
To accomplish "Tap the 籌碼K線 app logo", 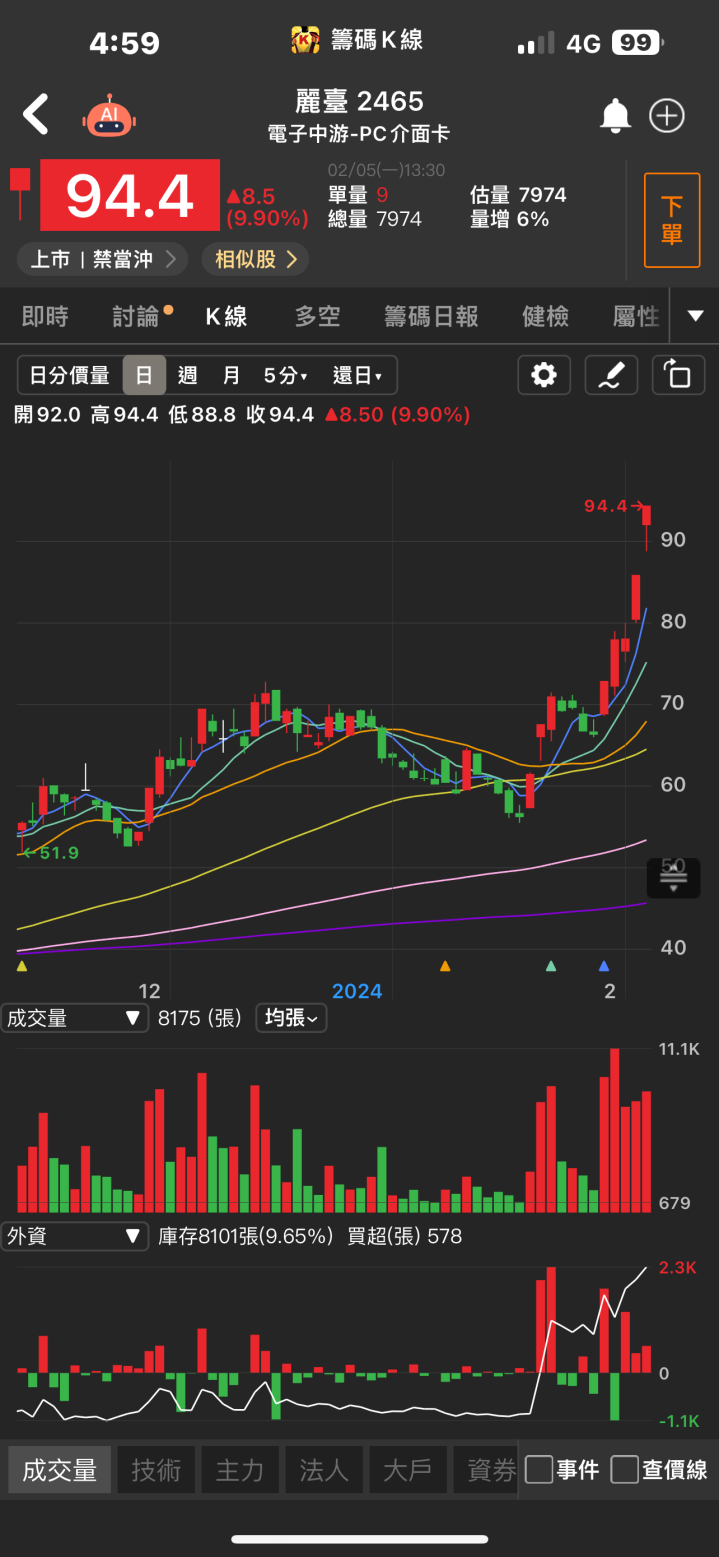I will [305, 40].
